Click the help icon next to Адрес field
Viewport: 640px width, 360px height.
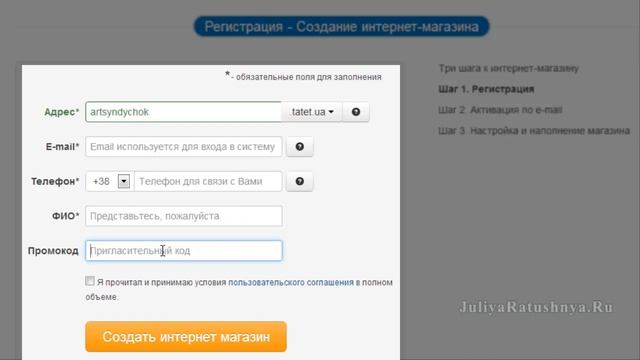tap(356, 112)
